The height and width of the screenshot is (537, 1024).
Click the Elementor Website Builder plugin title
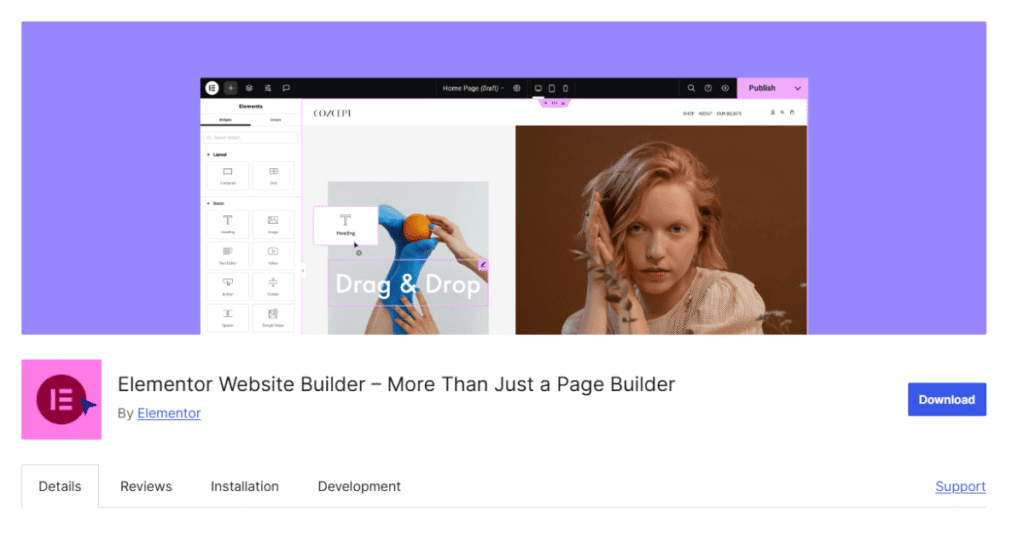[396, 384]
